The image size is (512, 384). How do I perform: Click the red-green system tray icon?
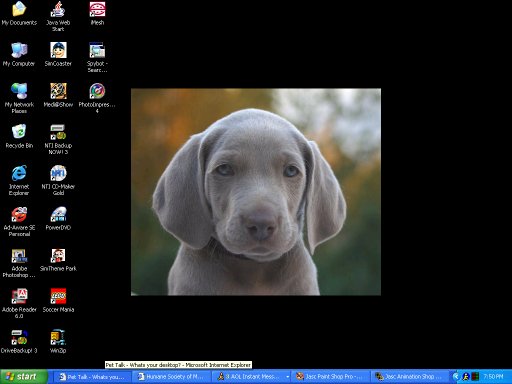[x=475, y=377]
